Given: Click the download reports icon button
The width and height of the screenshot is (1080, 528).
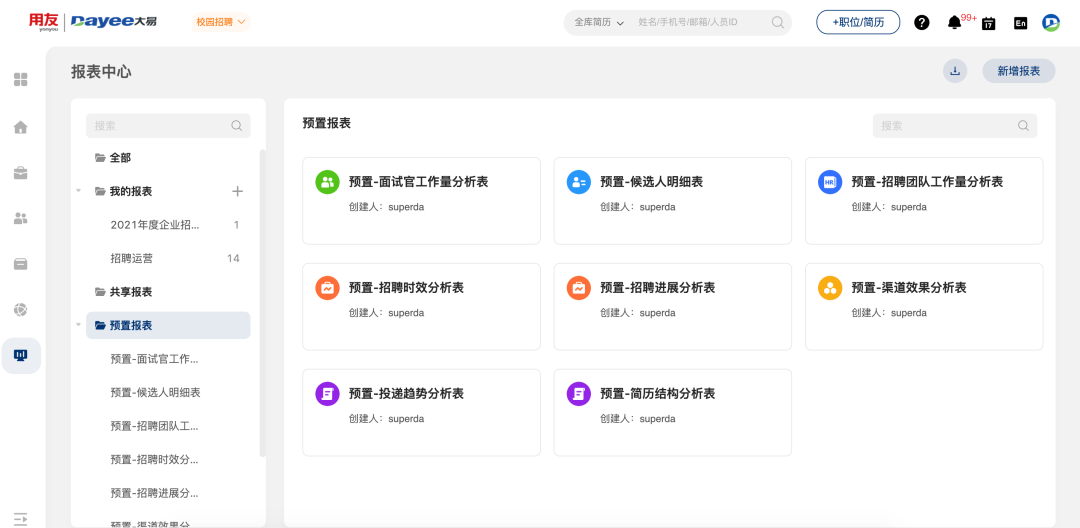Looking at the screenshot, I should coord(955,71).
